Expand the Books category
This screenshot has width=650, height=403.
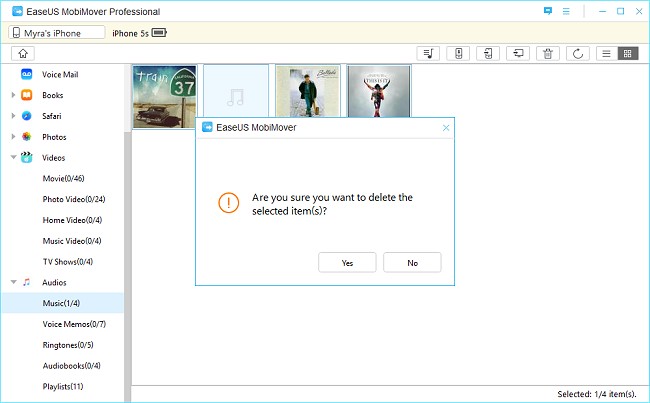[13, 95]
